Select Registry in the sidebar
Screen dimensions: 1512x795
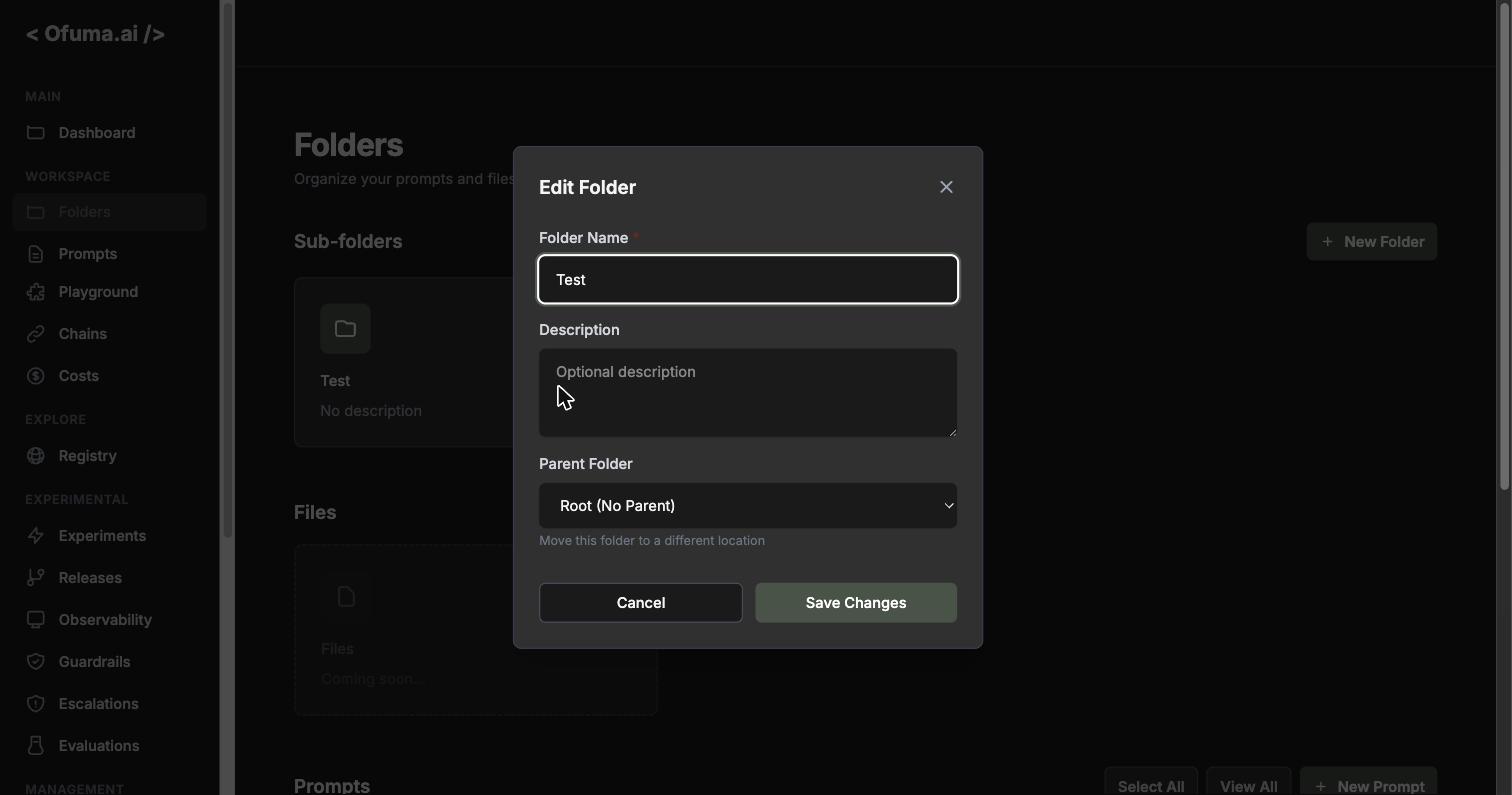(110, 456)
